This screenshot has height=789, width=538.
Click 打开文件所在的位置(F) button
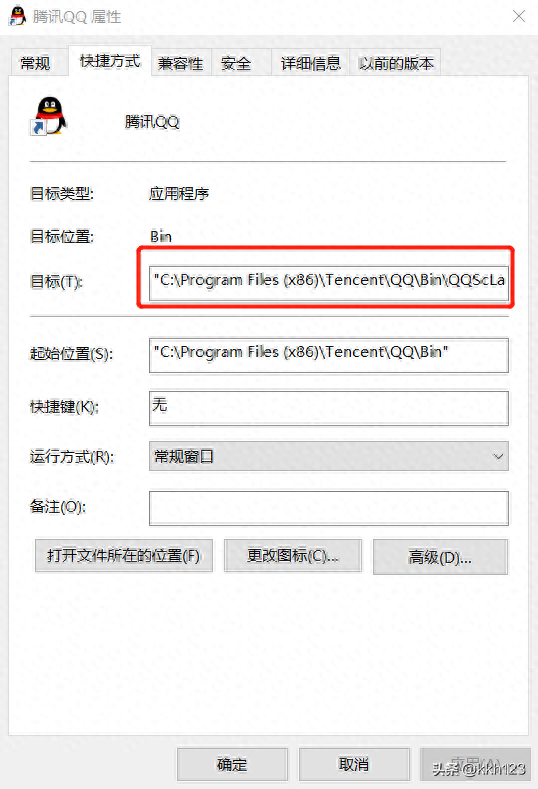(124, 556)
